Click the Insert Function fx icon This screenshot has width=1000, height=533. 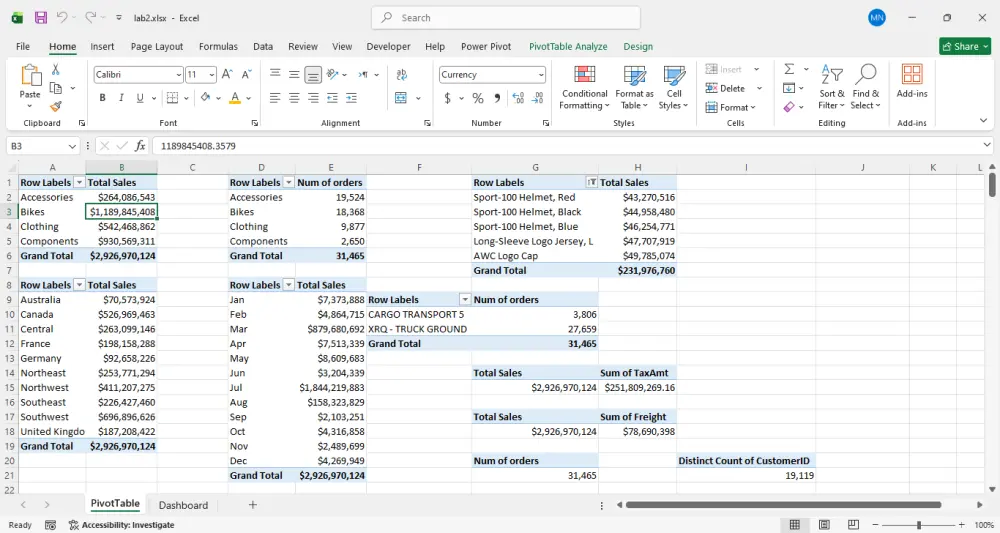[x=140, y=146]
